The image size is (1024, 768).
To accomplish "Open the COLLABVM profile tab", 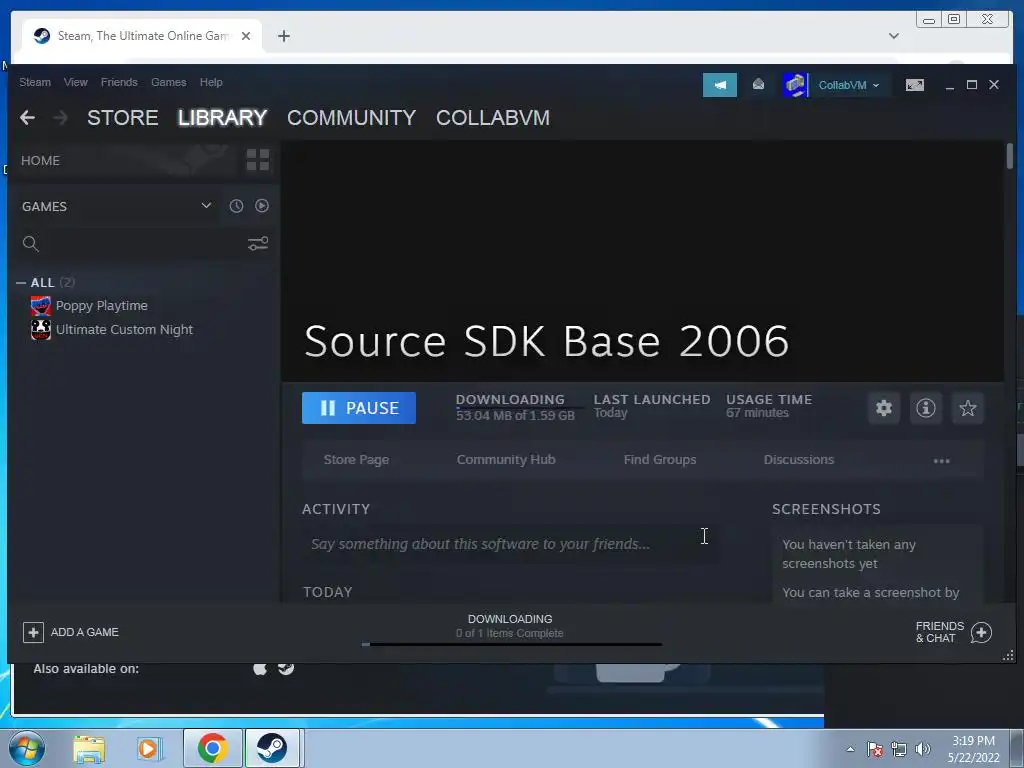I will [493, 118].
